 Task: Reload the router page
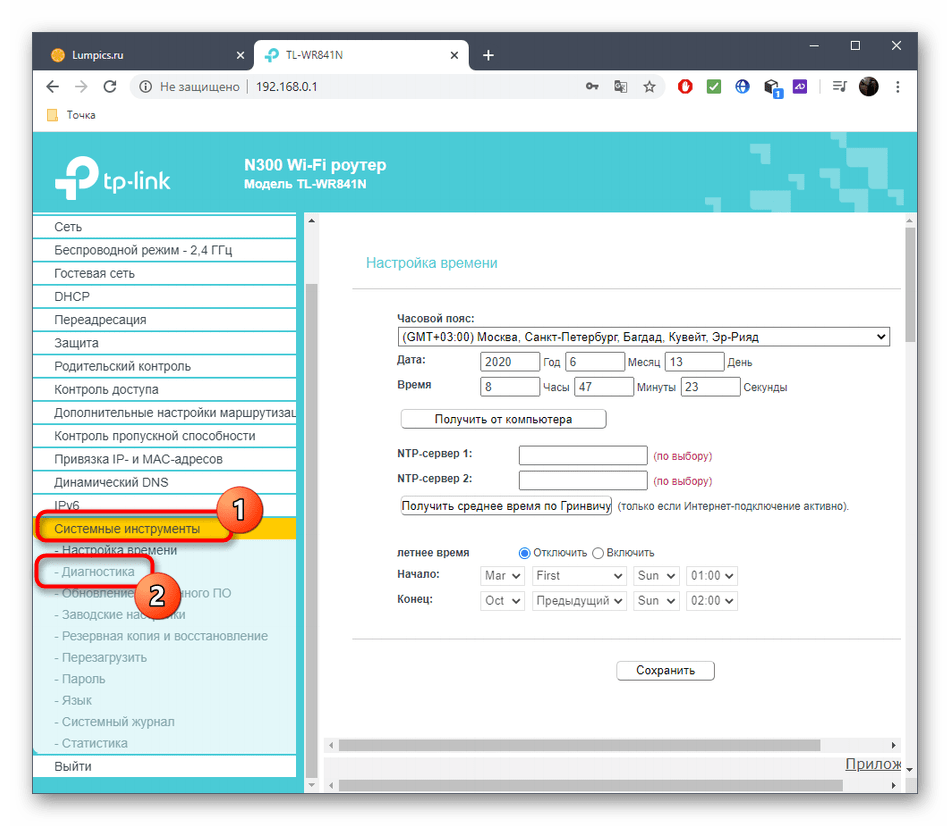[110, 87]
